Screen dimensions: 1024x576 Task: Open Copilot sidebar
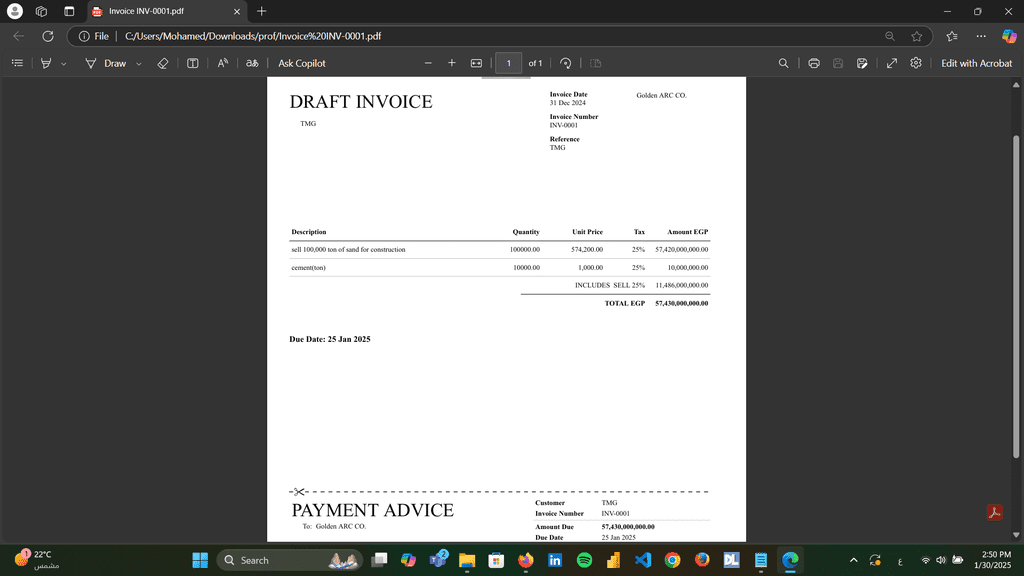pyautogui.click(x=1009, y=37)
